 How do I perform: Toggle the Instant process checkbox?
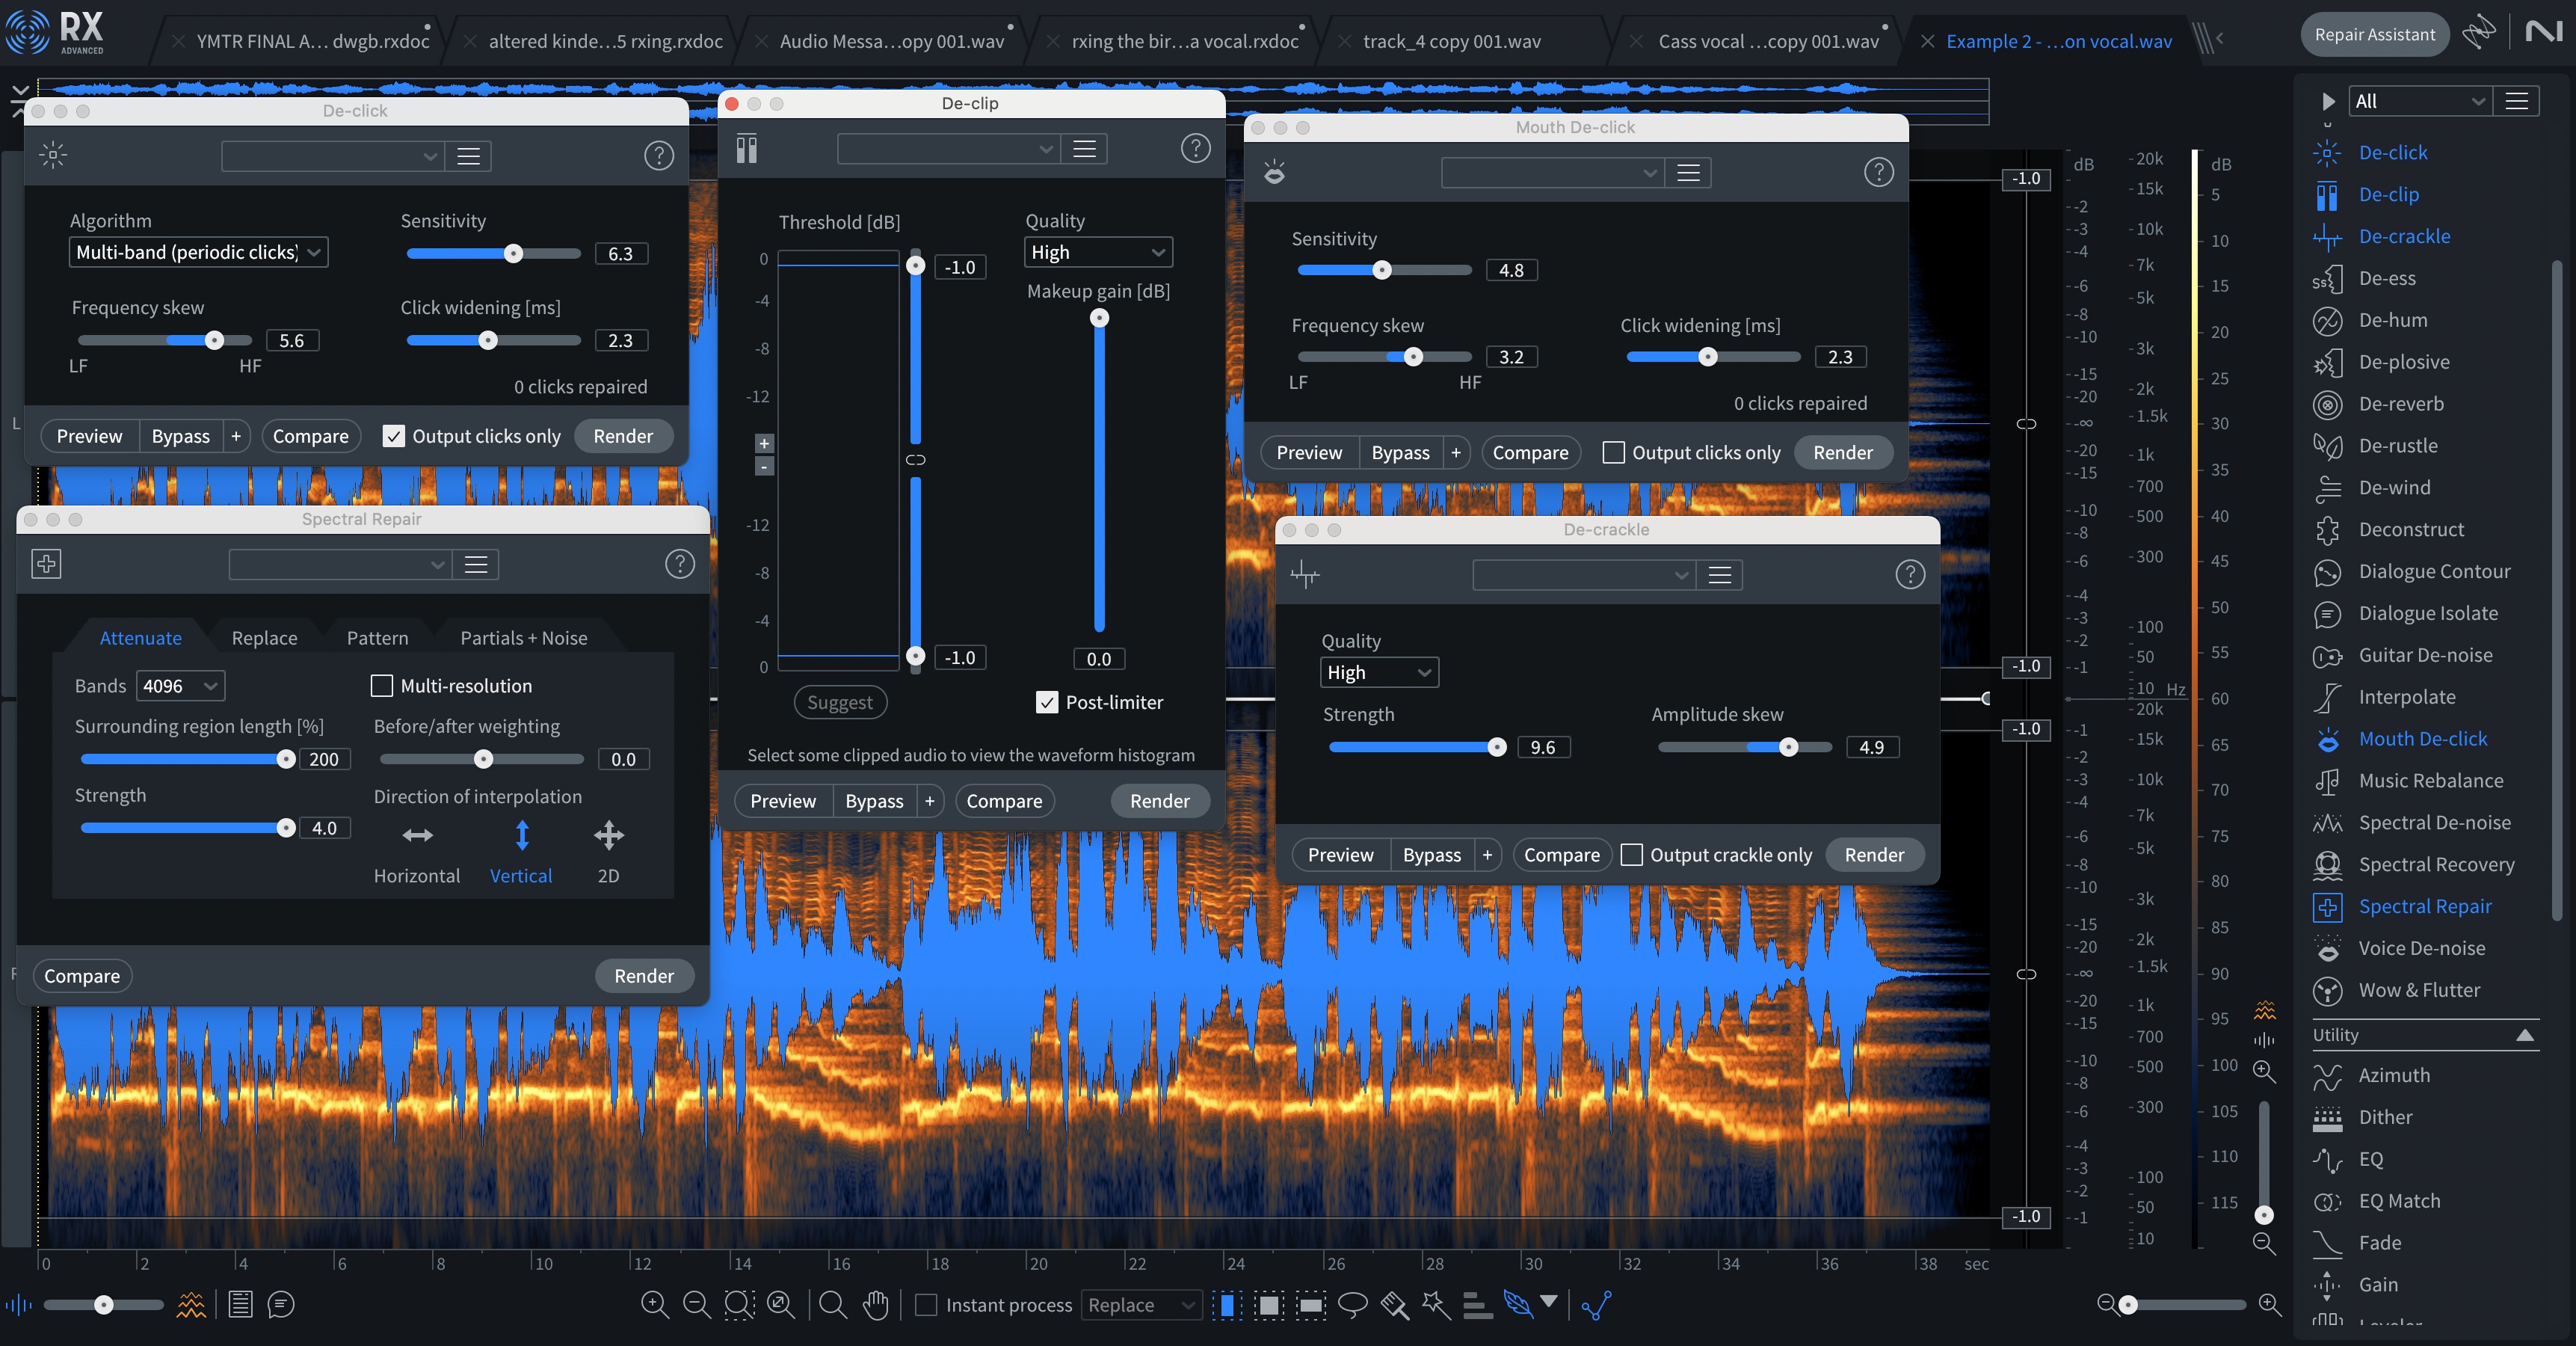click(x=926, y=1305)
